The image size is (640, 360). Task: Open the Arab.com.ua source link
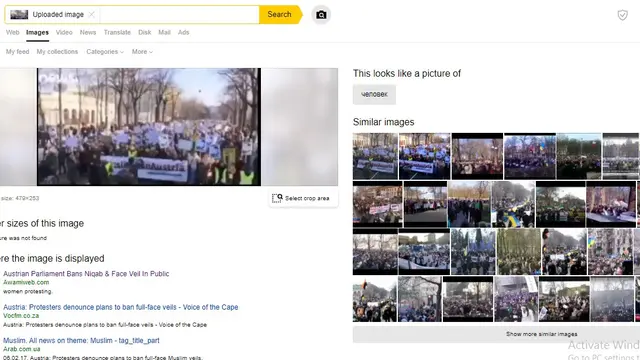click(22, 349)
